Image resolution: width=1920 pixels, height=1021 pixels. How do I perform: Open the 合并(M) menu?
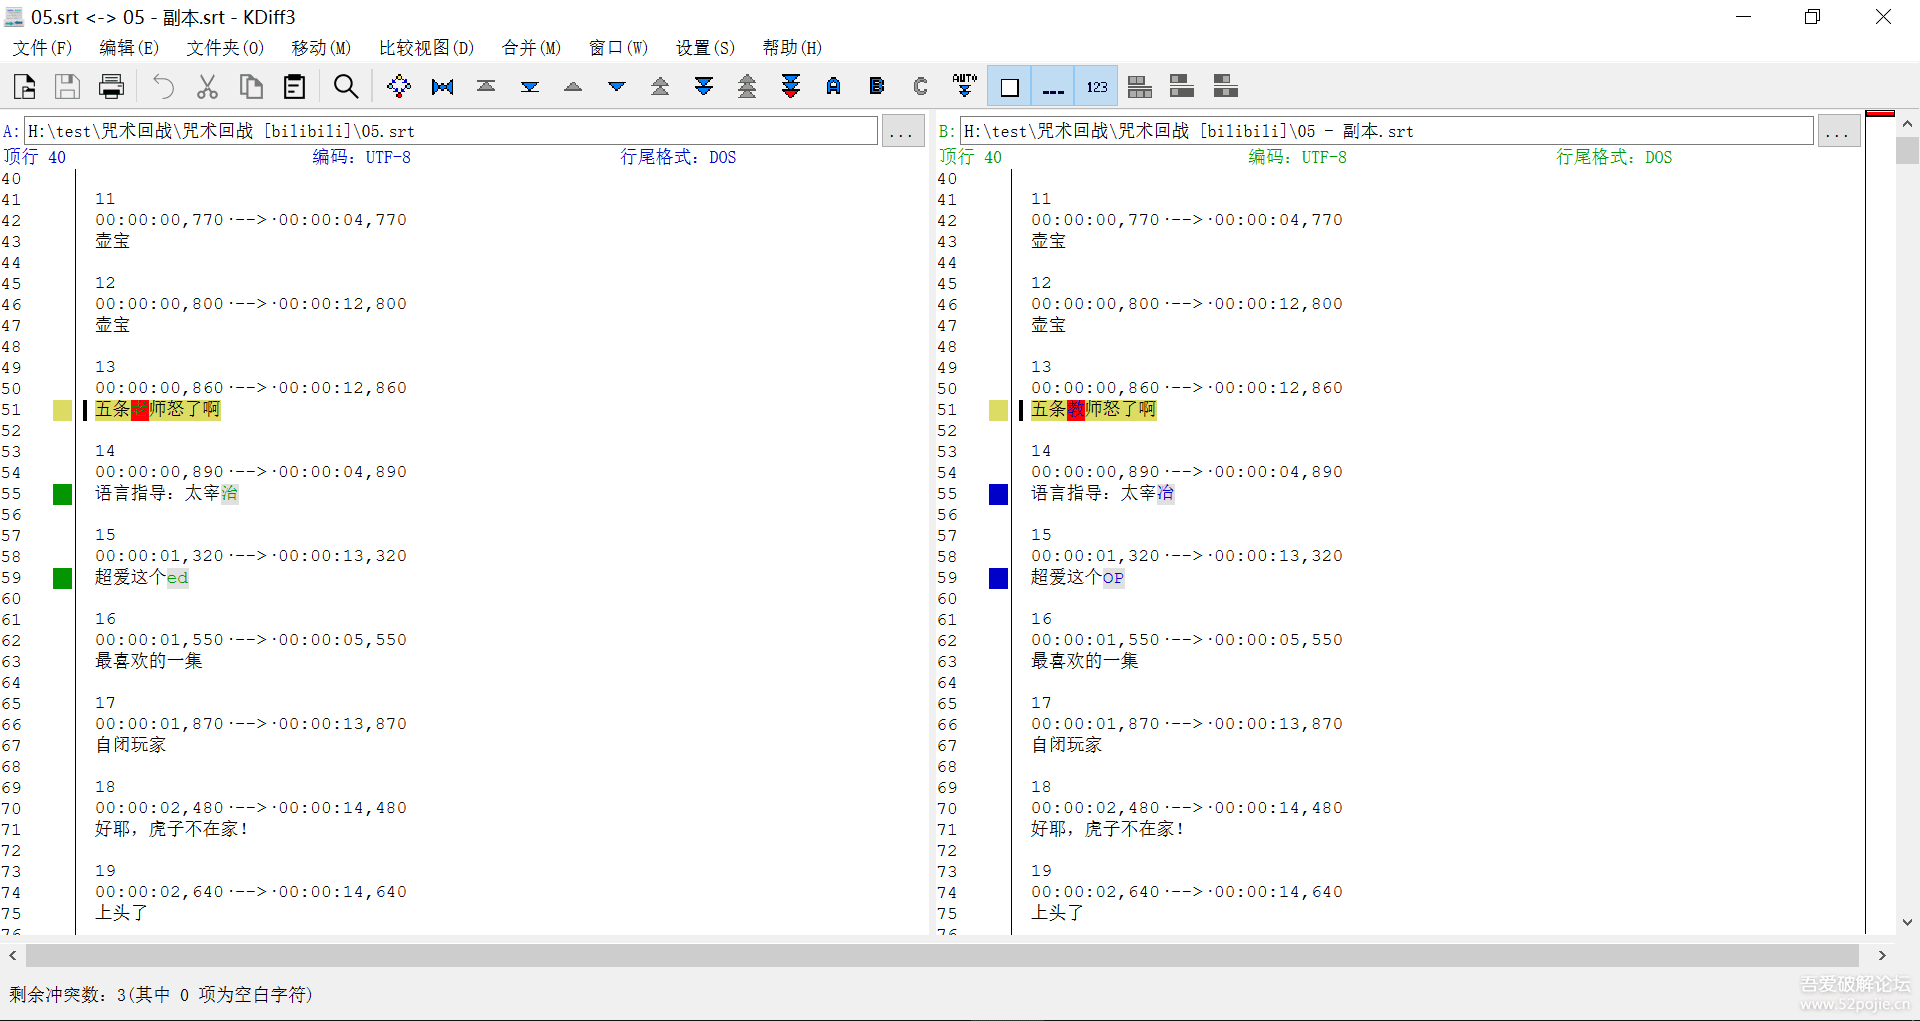pos(531,48)
